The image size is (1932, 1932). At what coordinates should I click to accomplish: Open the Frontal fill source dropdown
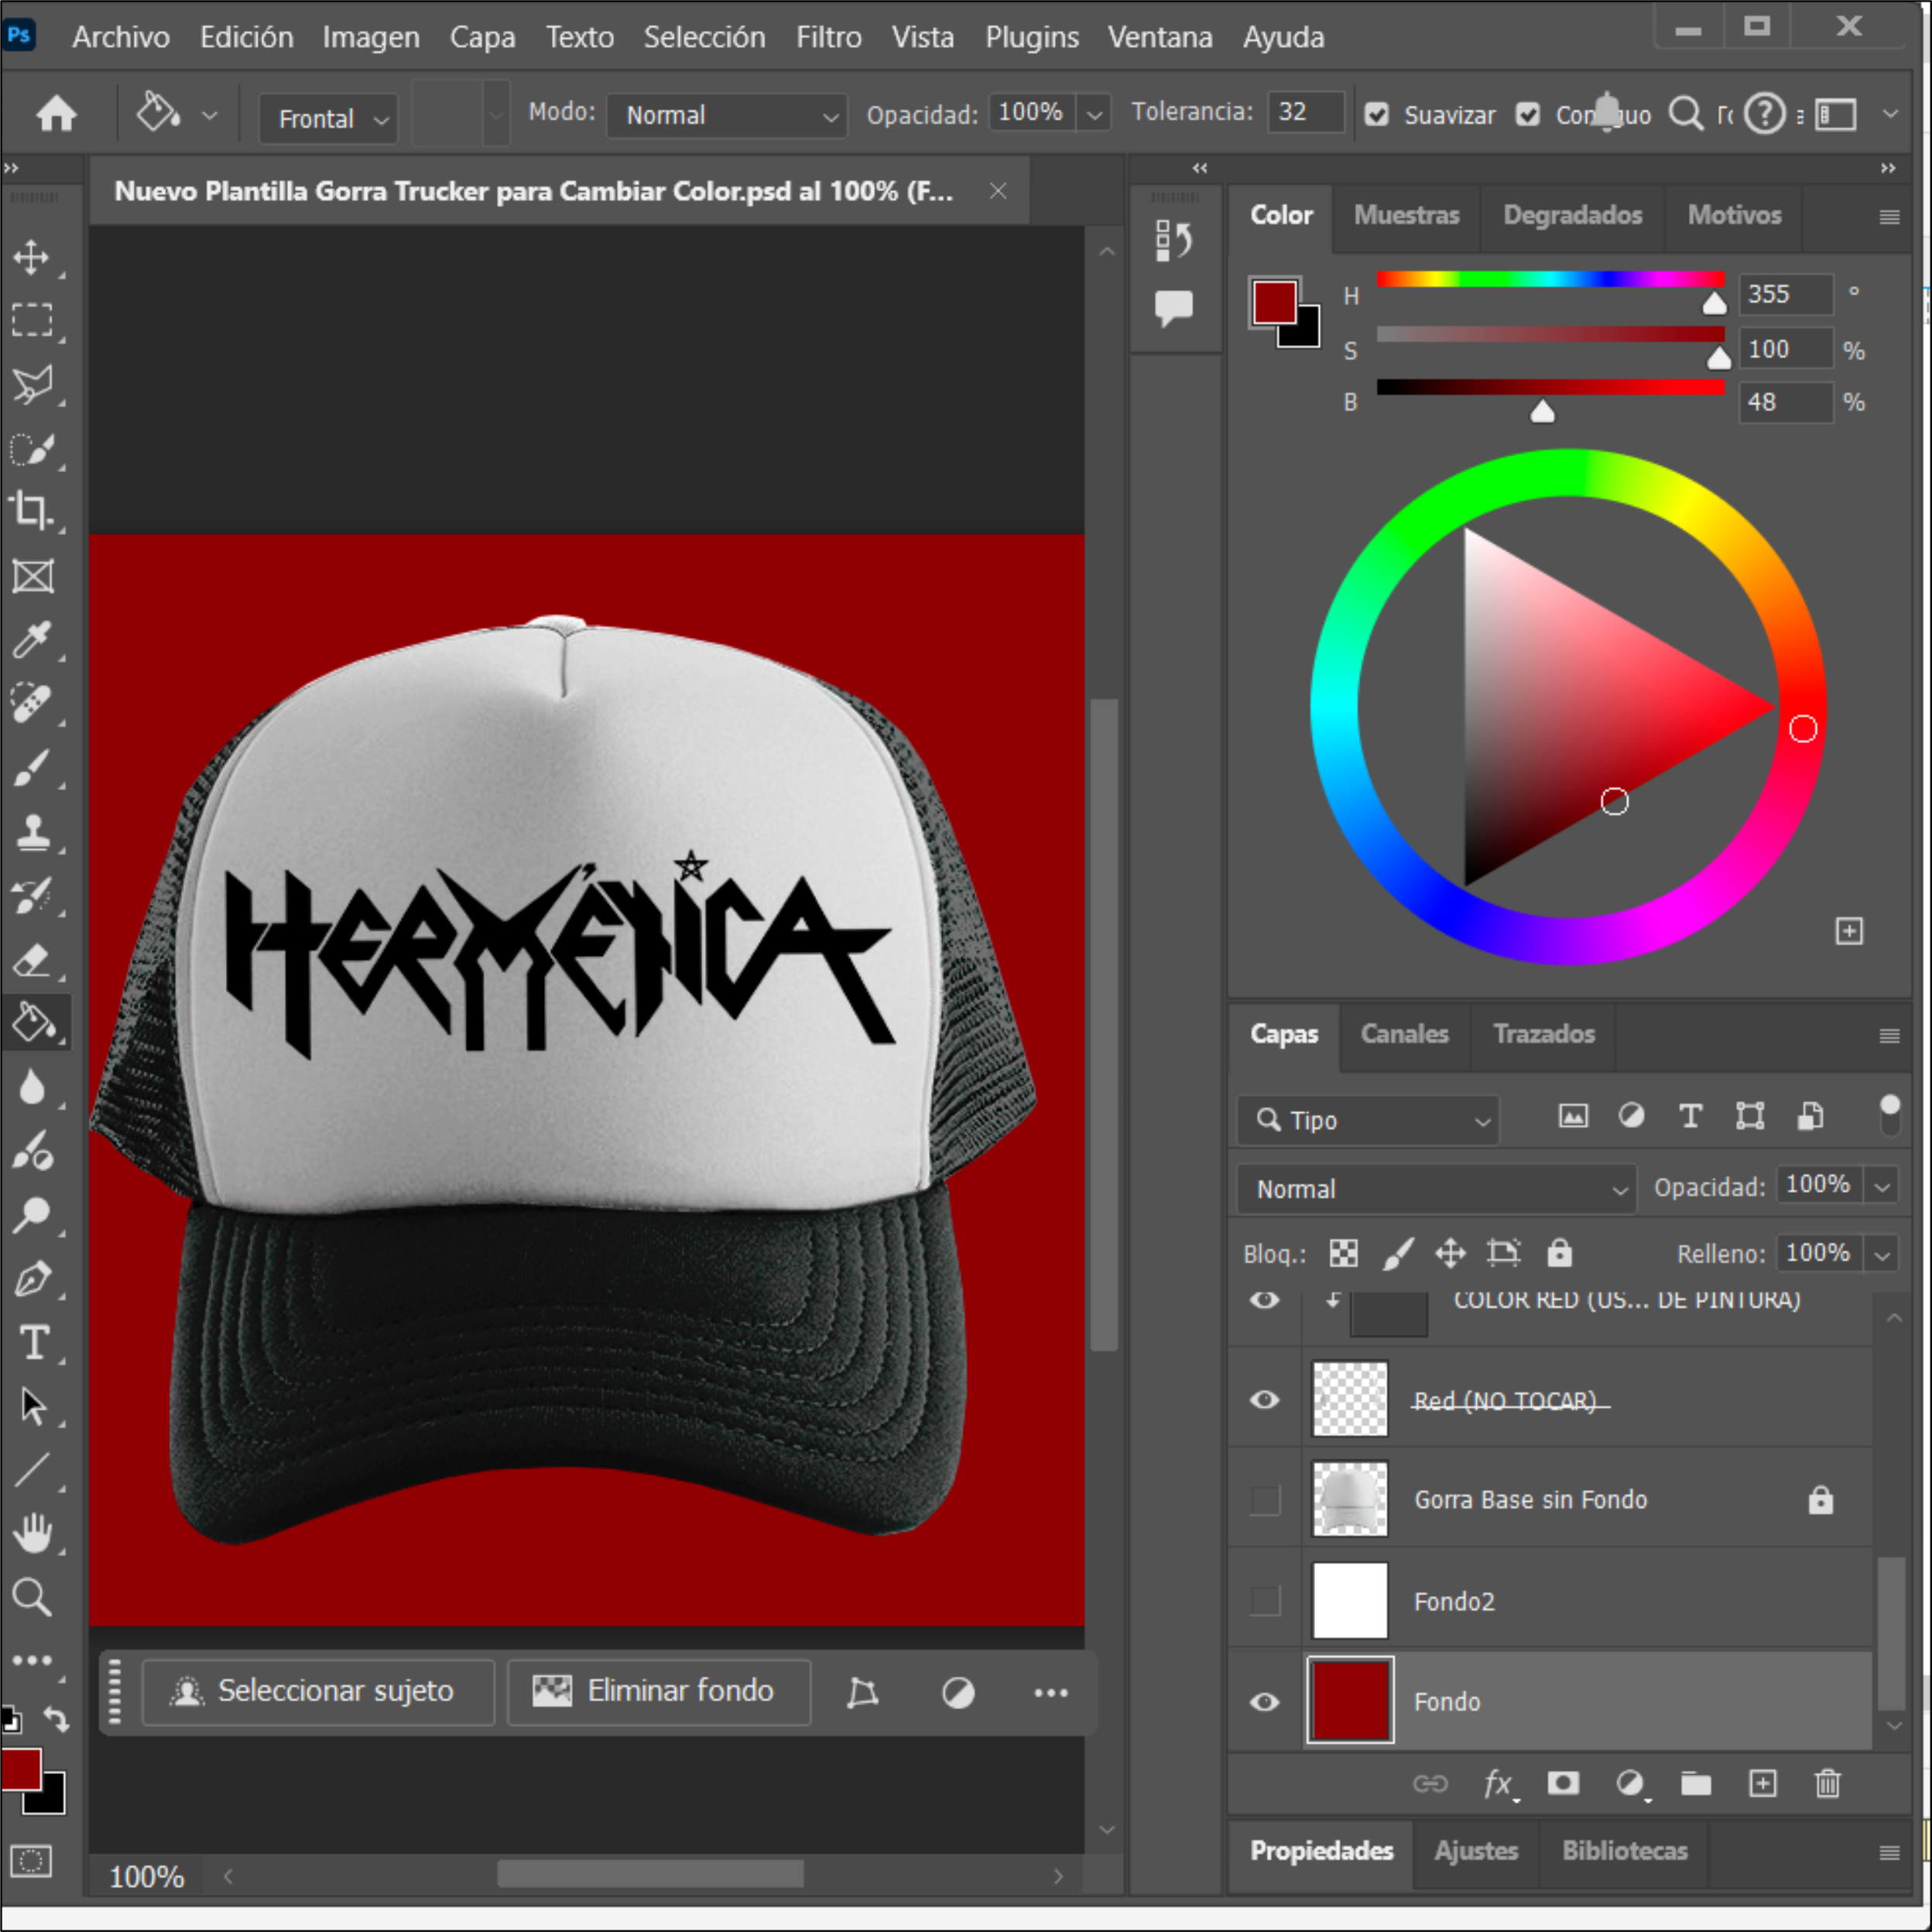[x=328, y=119]
